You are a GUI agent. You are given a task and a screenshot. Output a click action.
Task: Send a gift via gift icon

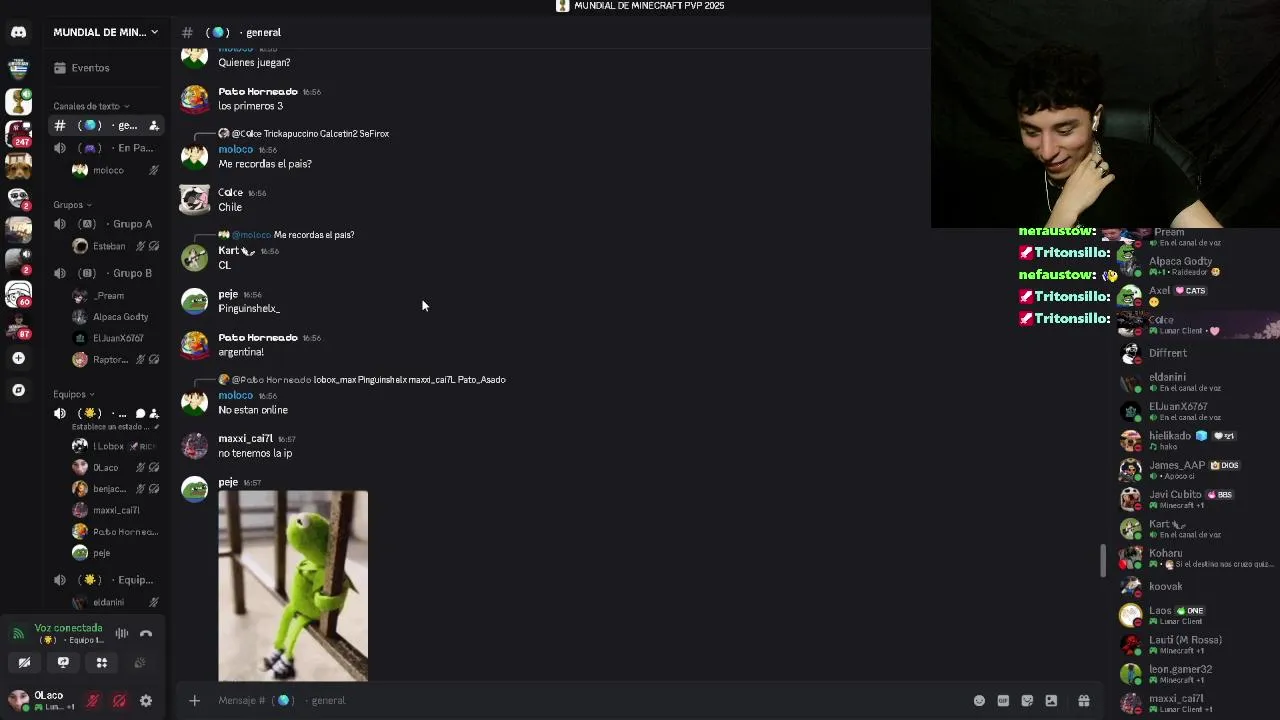(x=1083, y=700)
